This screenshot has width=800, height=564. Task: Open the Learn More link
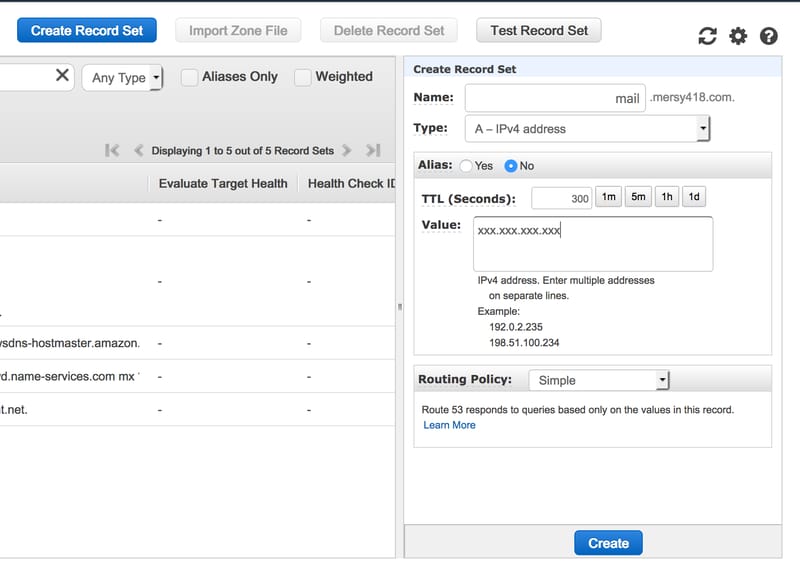coord(449,425)
